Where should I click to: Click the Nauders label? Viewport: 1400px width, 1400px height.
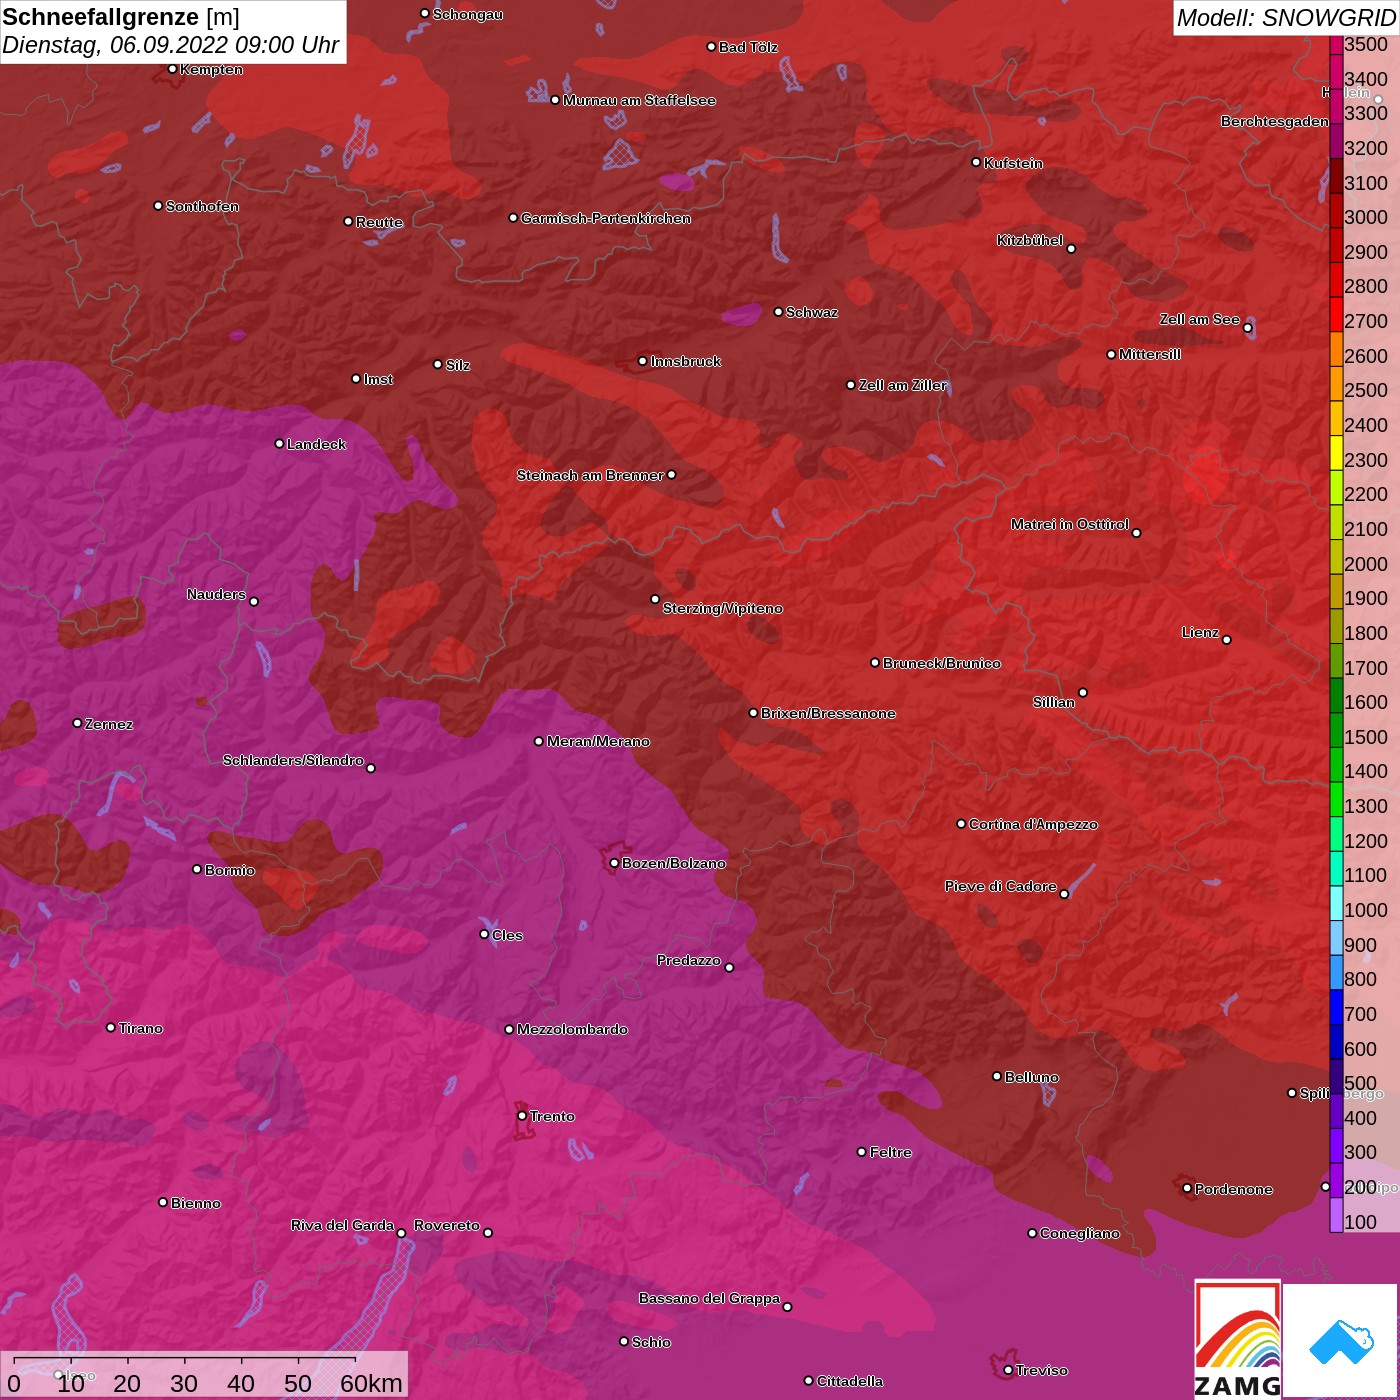click(216, 594)
